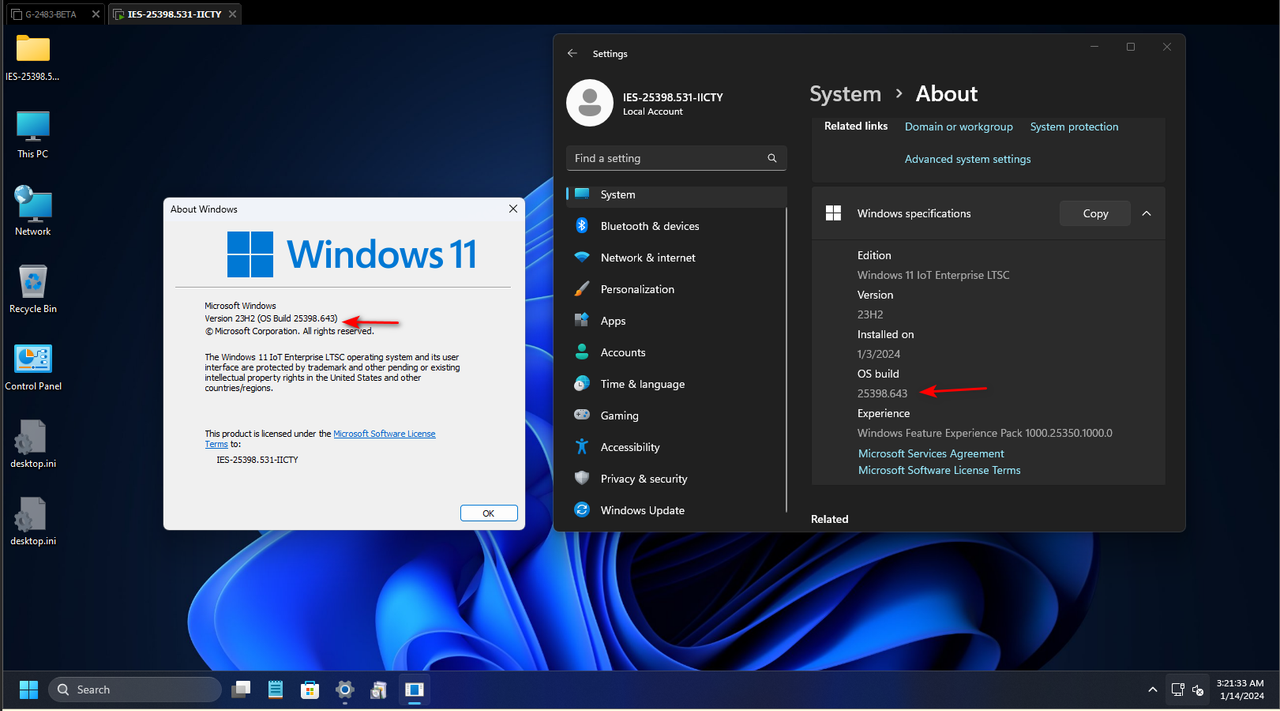Open Domain or workgroup link

coord(958,127)
